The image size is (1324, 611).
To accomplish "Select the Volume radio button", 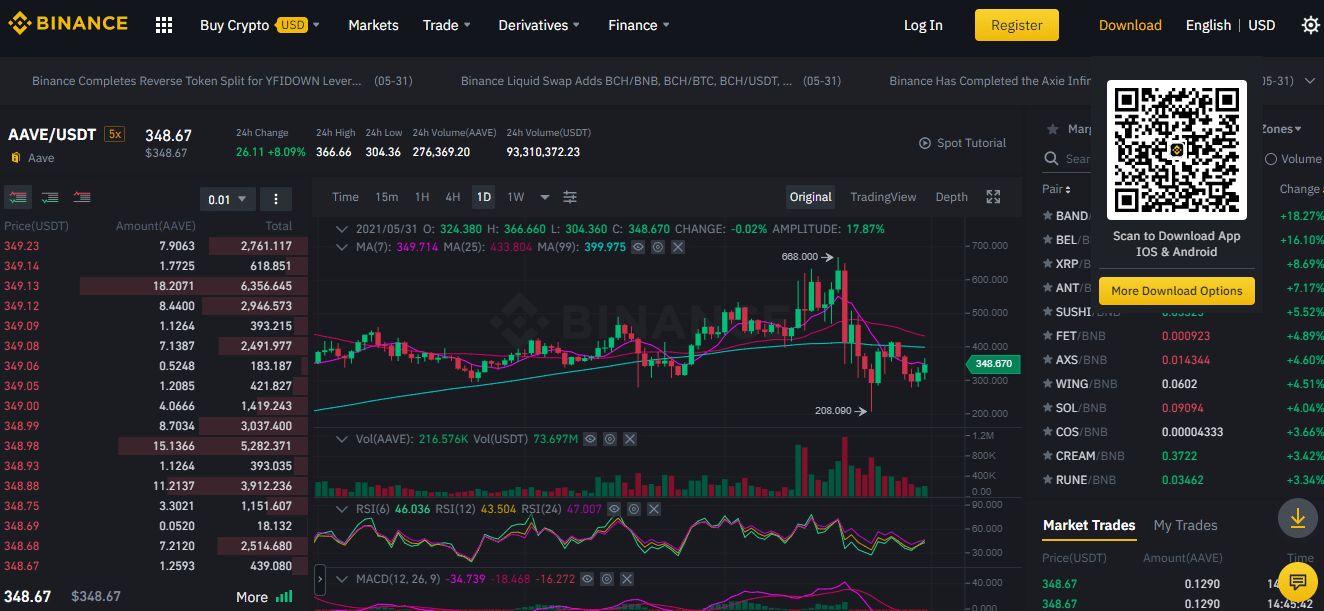I will pos(1271,159).
